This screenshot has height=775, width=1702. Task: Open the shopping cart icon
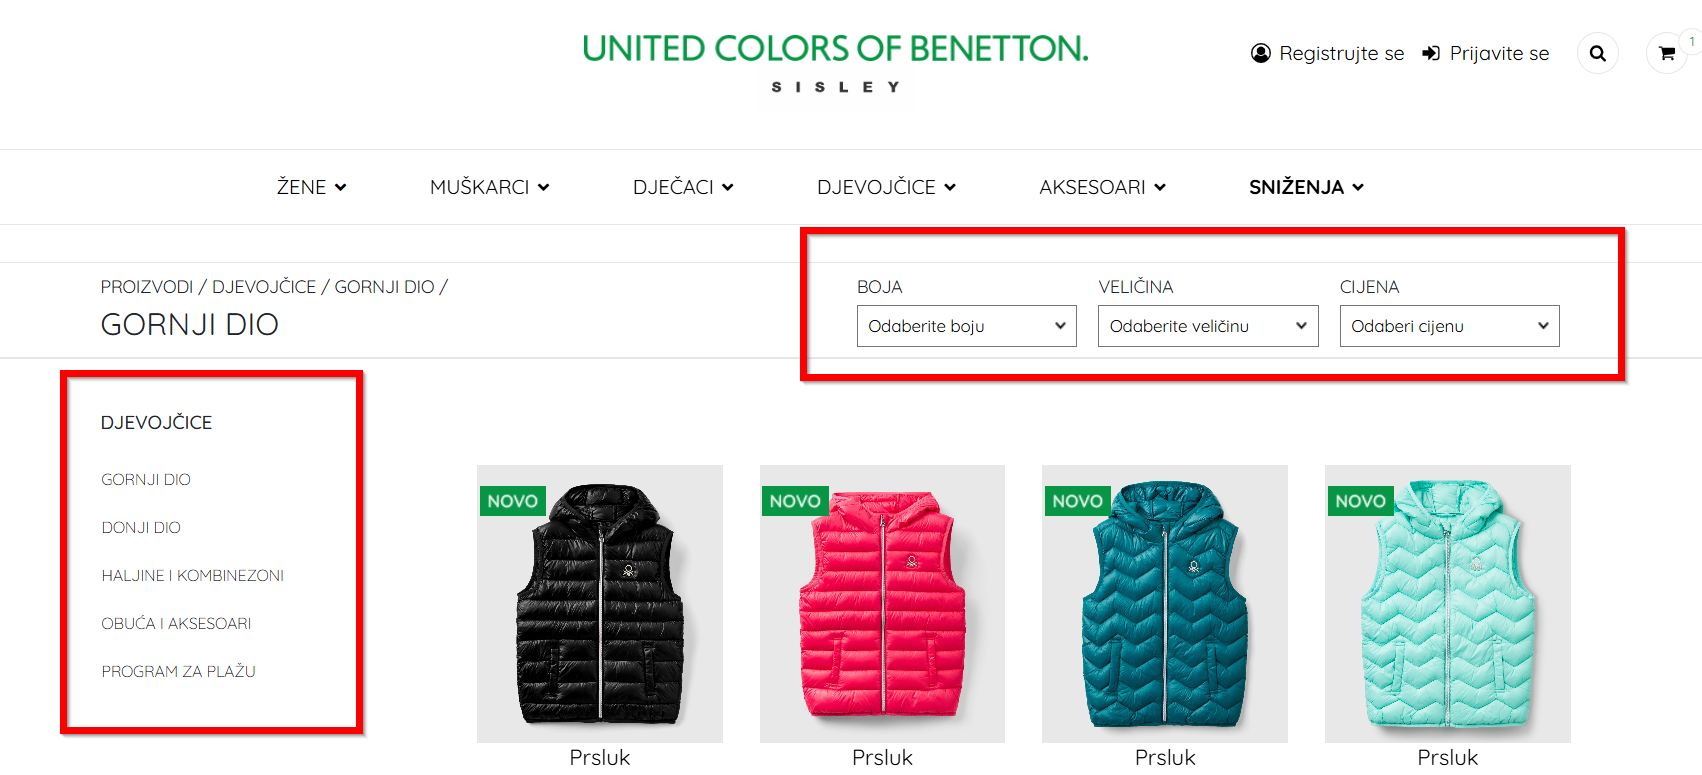(x=1665, y=53)
